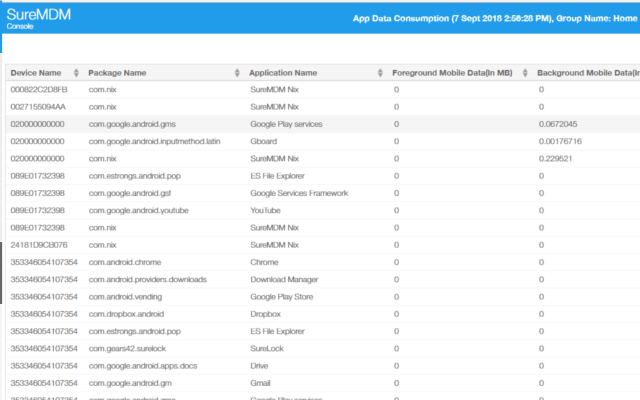Screen dimensions: 640x400
Task: Click com.google.android.gm package cell
Action: (x=130, y=383)
